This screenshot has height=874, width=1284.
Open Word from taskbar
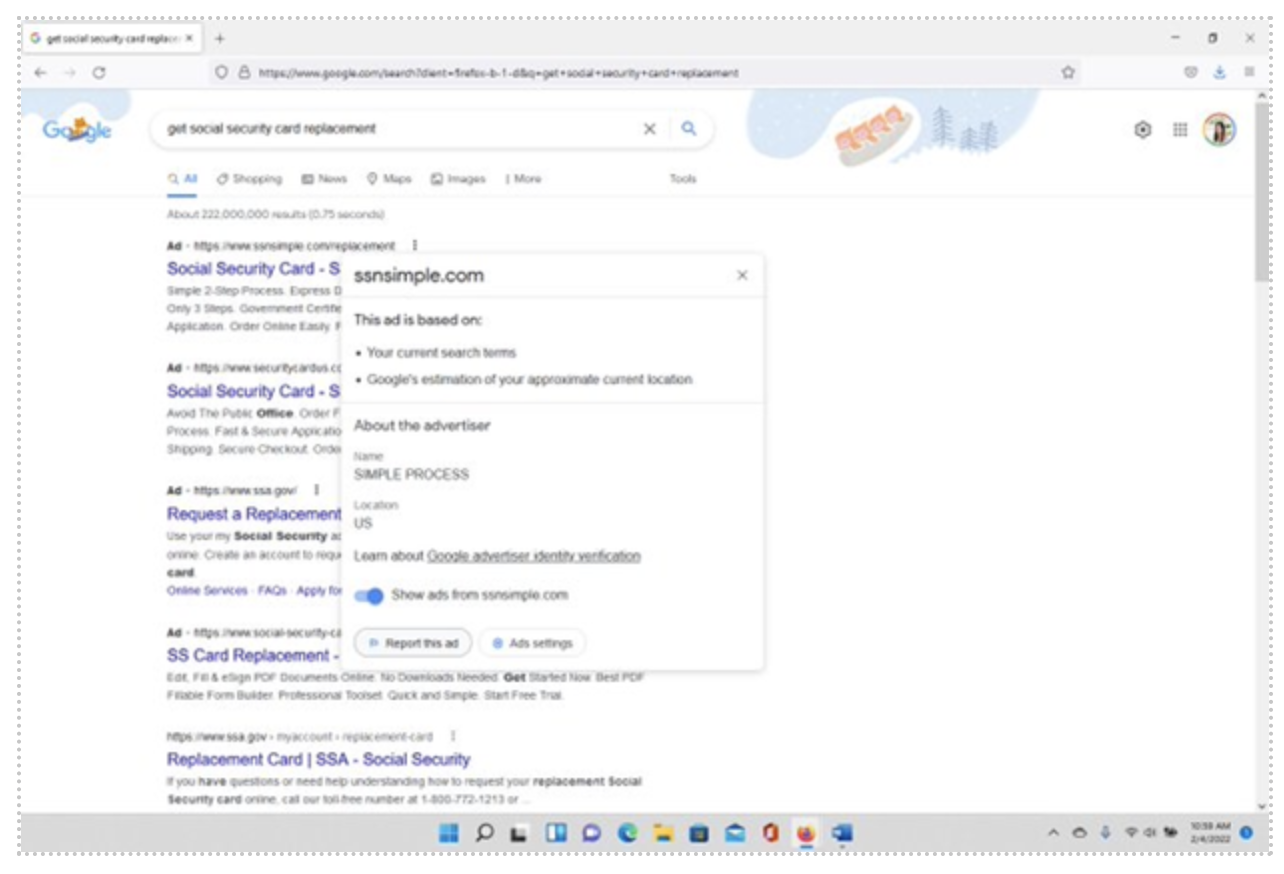(x=842, y=833)
